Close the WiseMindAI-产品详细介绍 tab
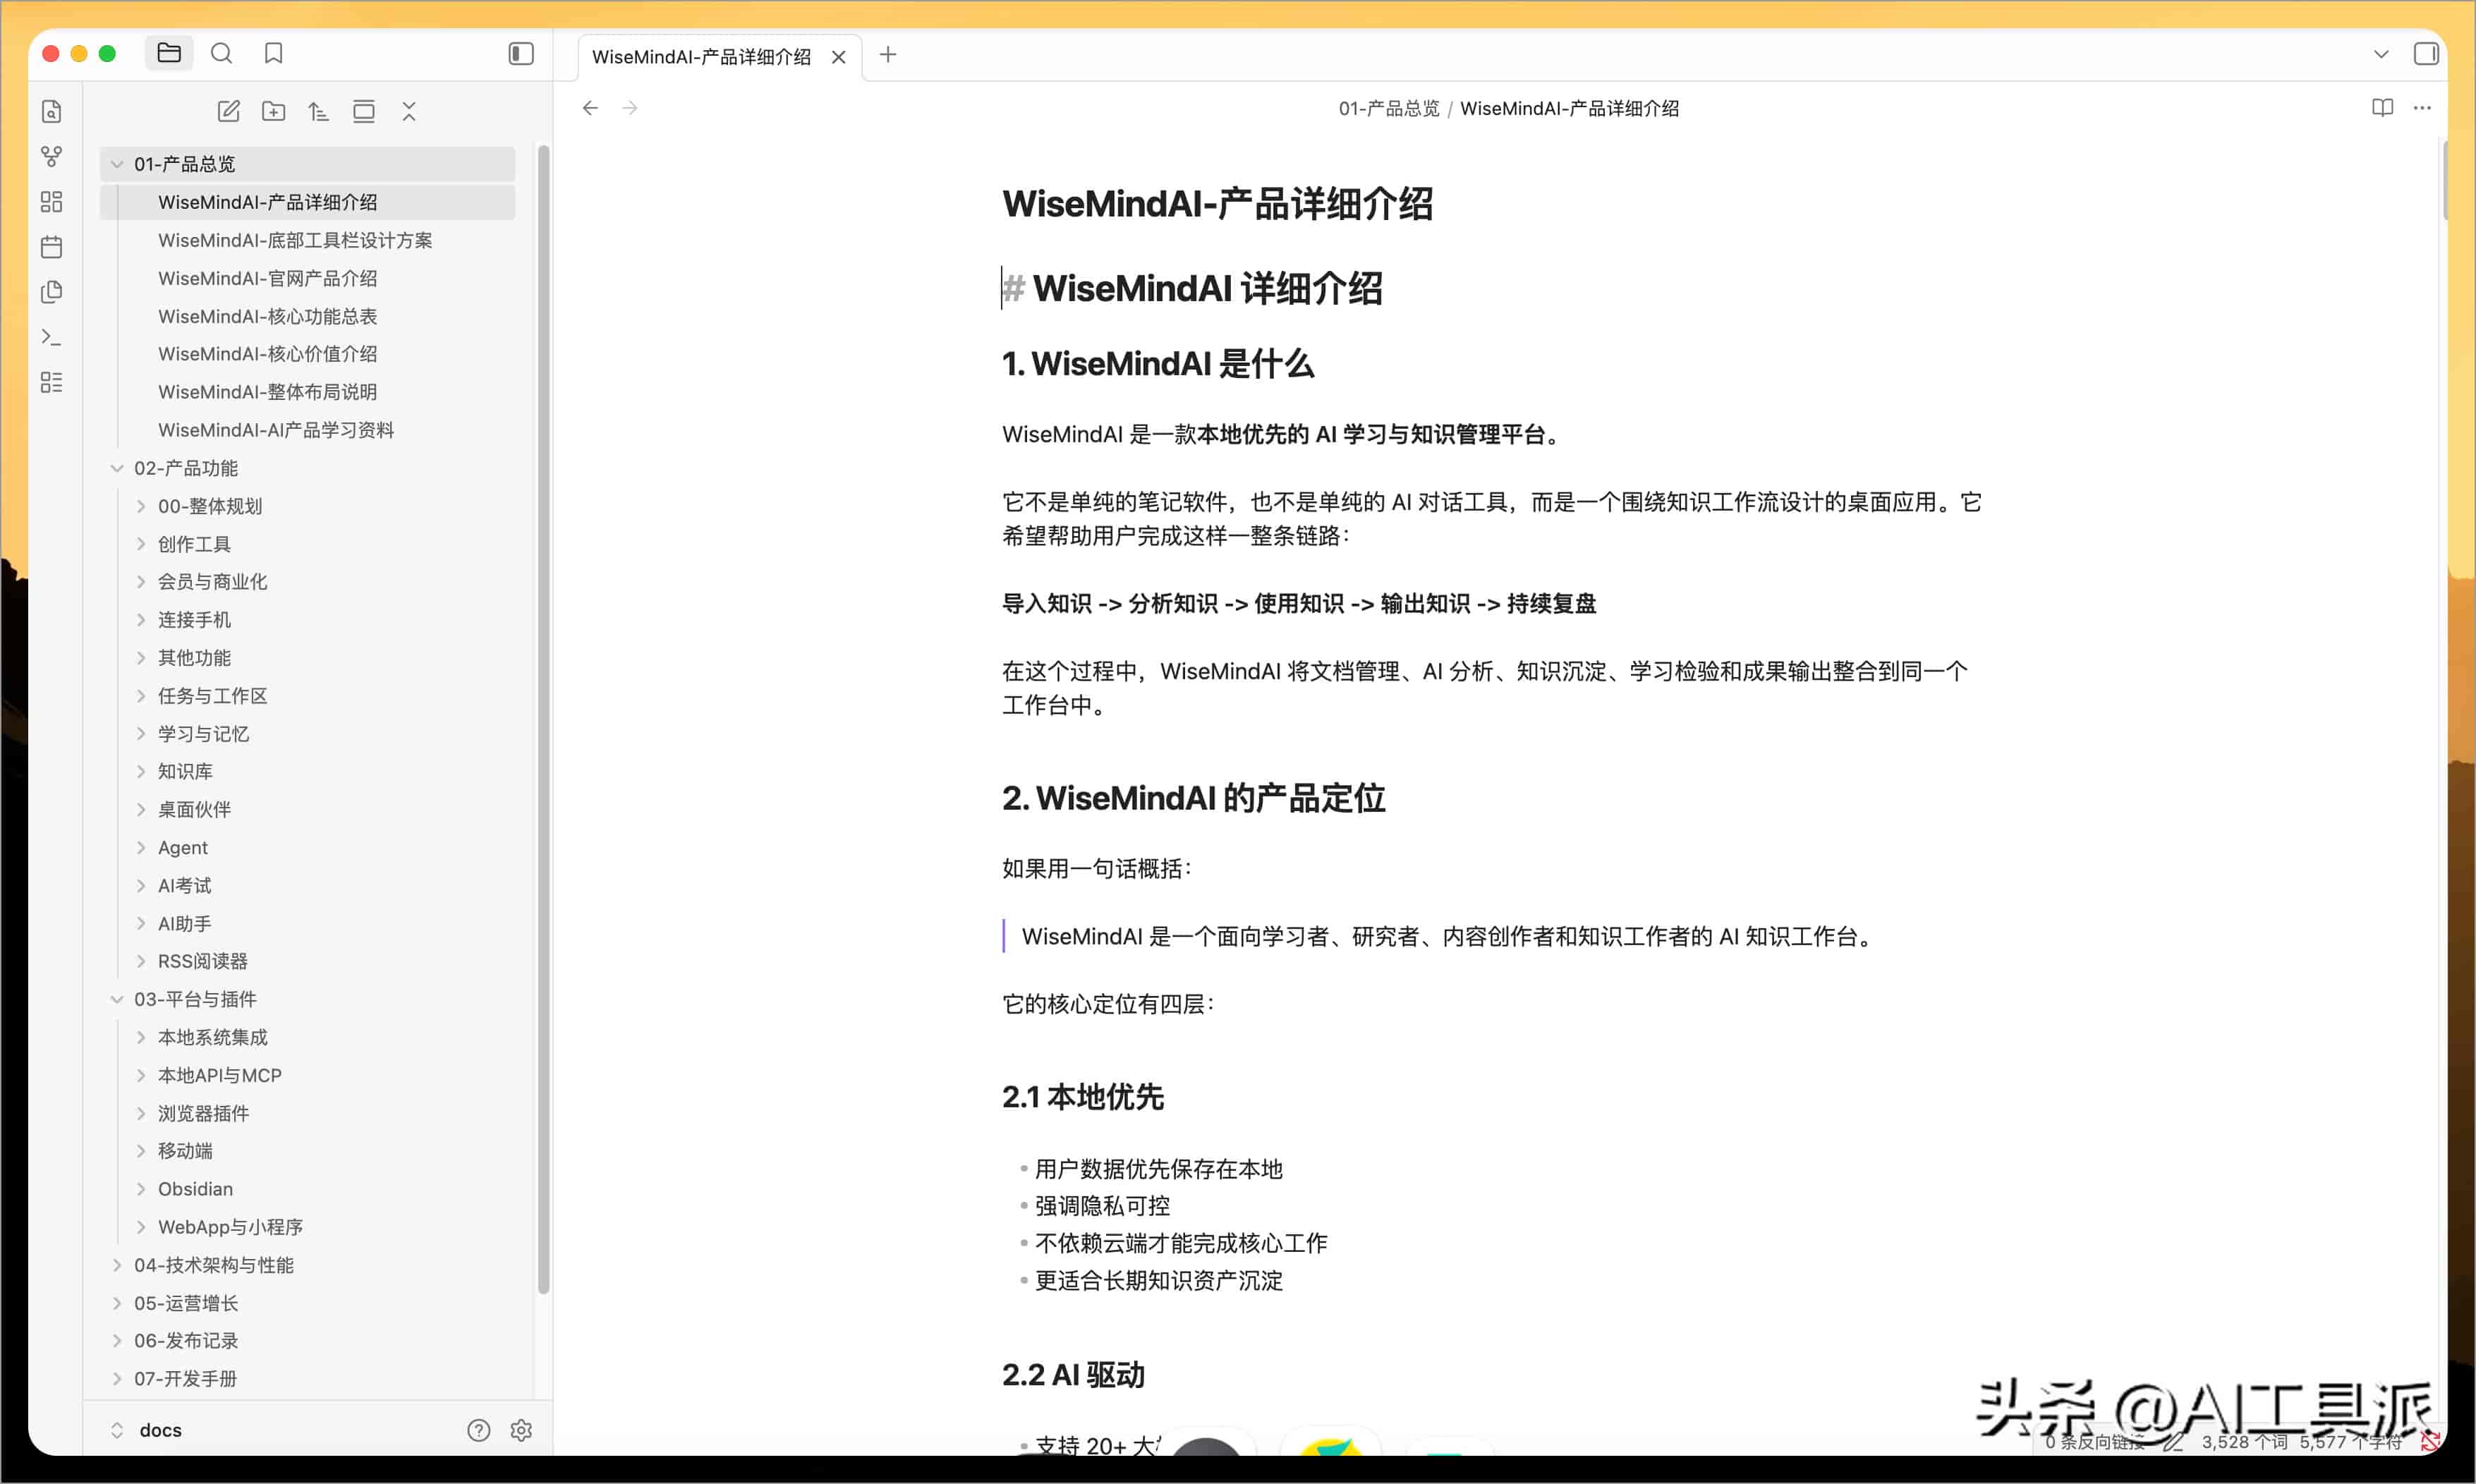 tap(839, 57)
